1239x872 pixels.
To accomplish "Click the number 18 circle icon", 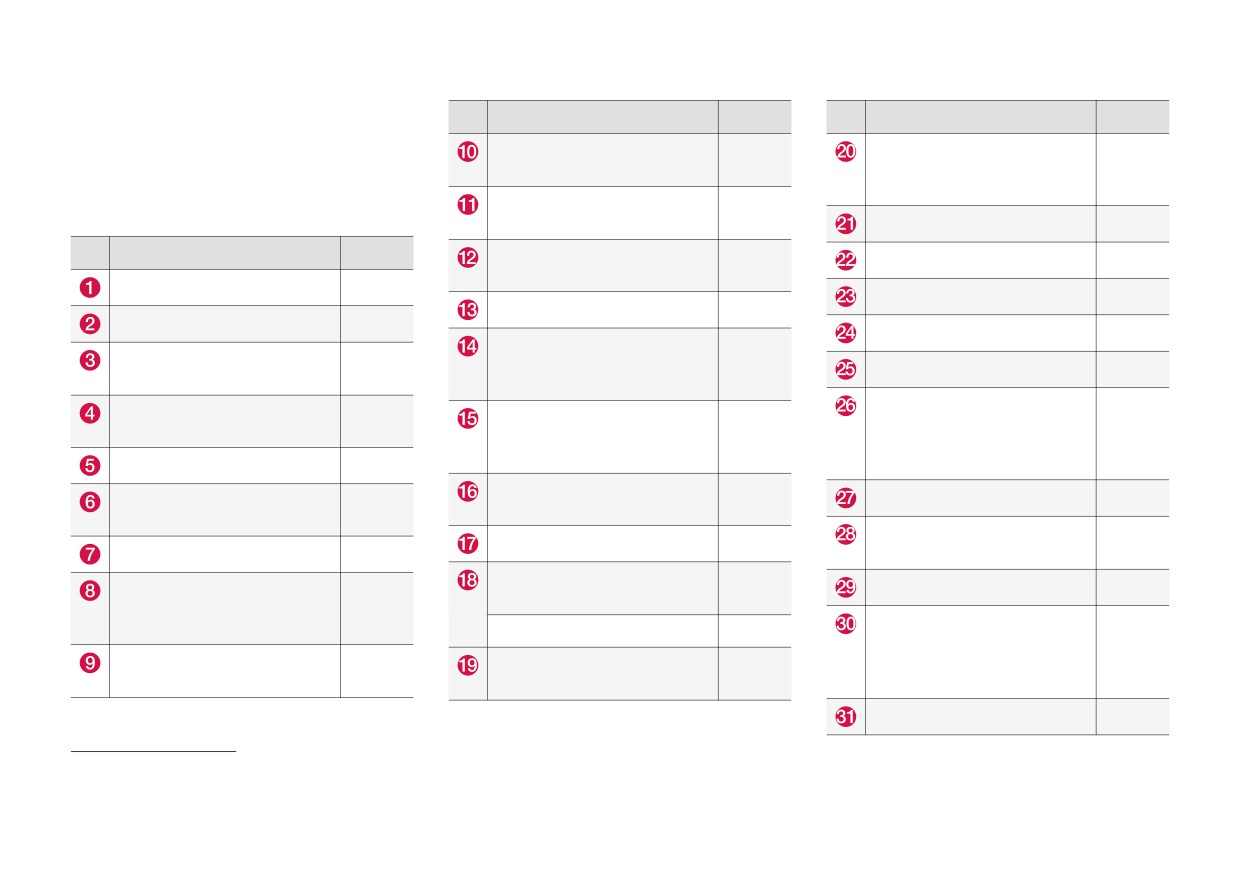I will click(x=468, y=580).
